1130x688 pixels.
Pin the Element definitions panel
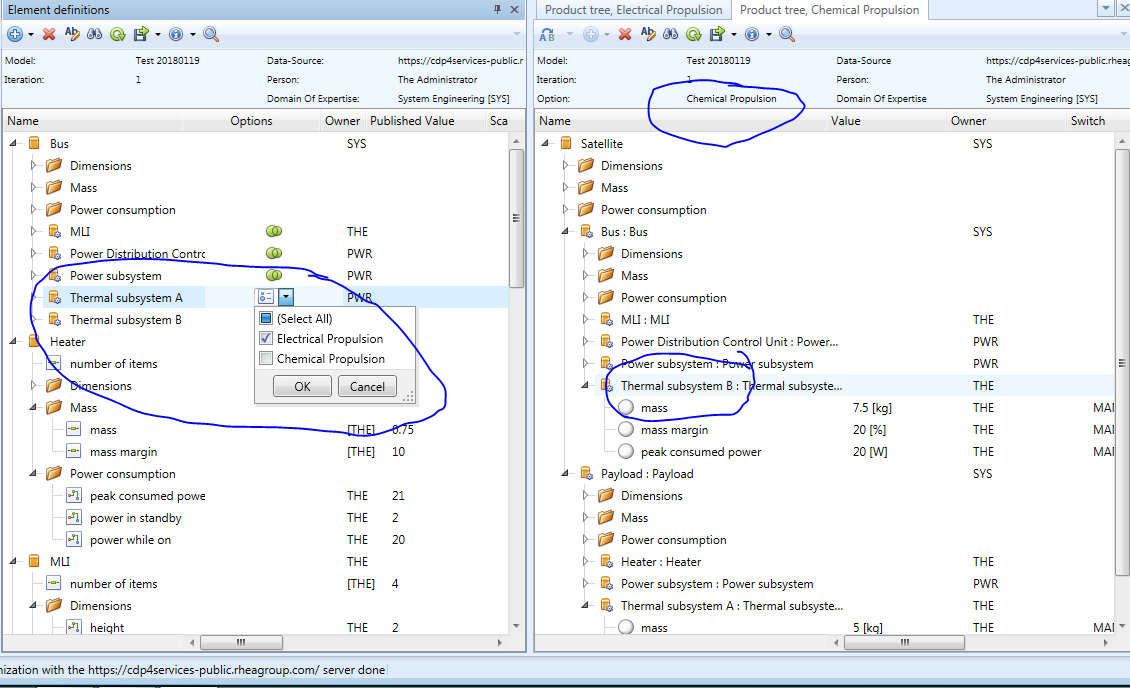point(497,10)
